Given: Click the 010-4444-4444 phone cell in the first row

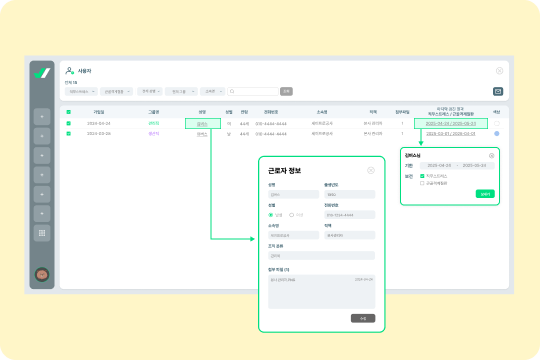Looking at the screenshot, I should tap(271, 124).
